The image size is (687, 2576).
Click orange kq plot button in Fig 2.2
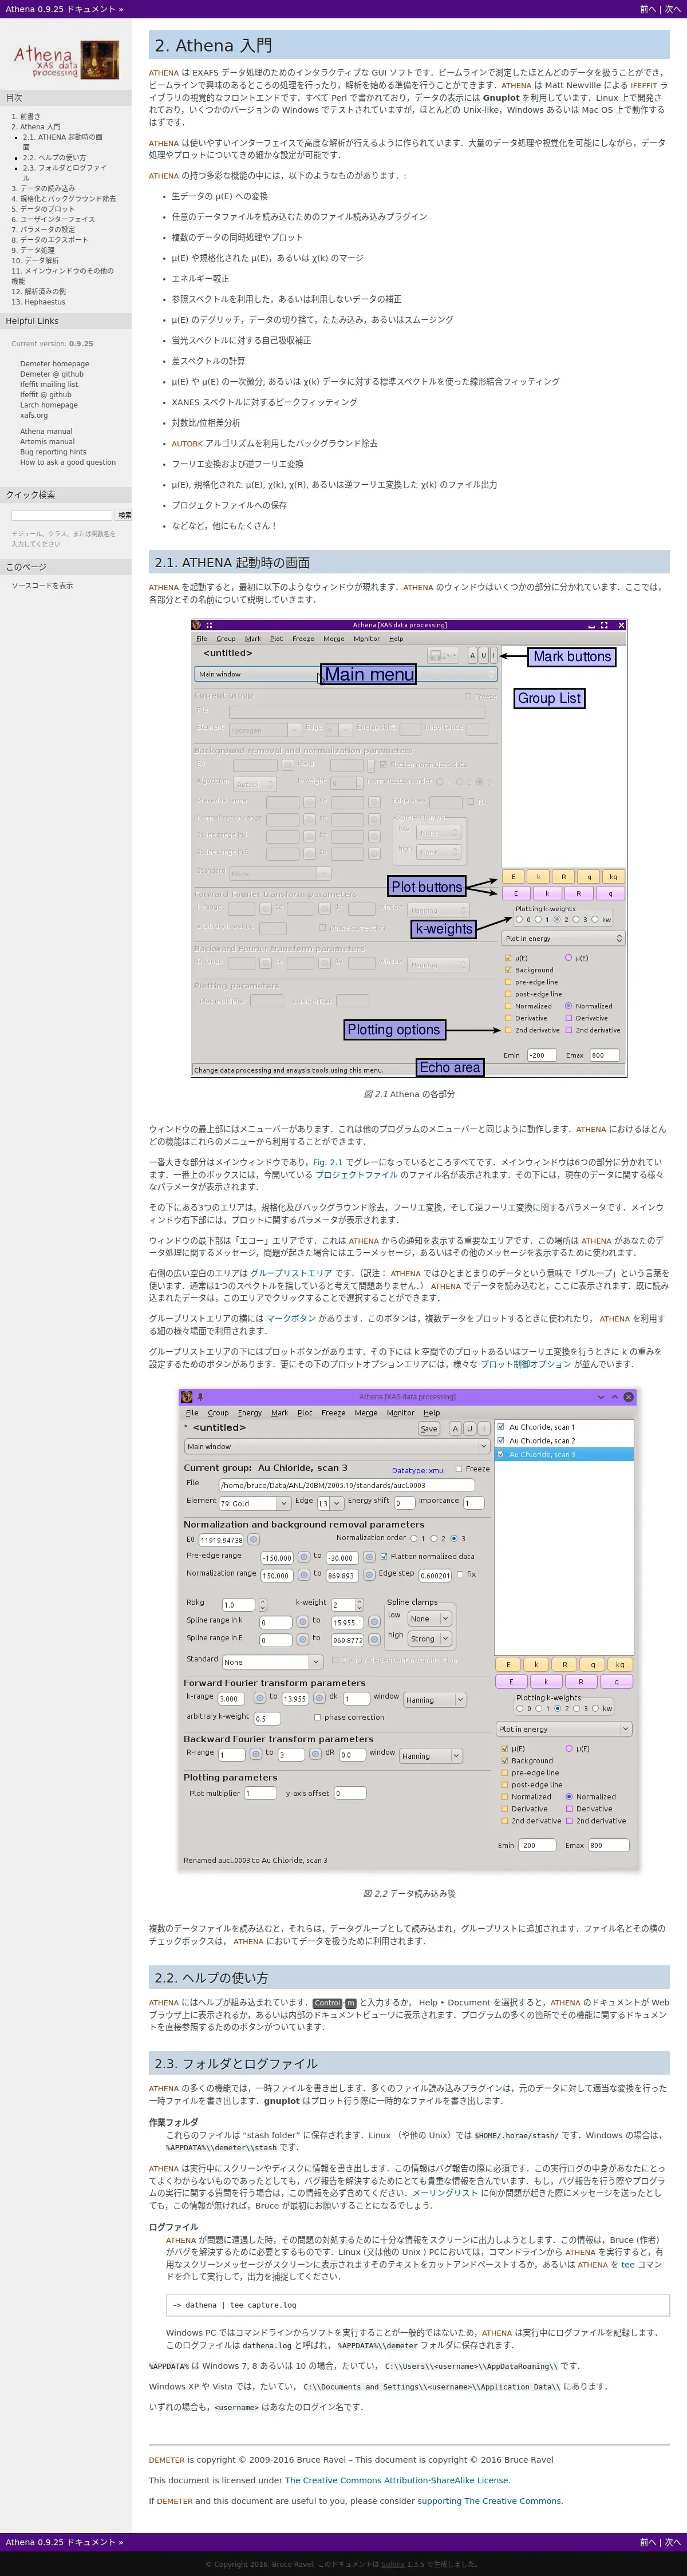point(619,1665)
